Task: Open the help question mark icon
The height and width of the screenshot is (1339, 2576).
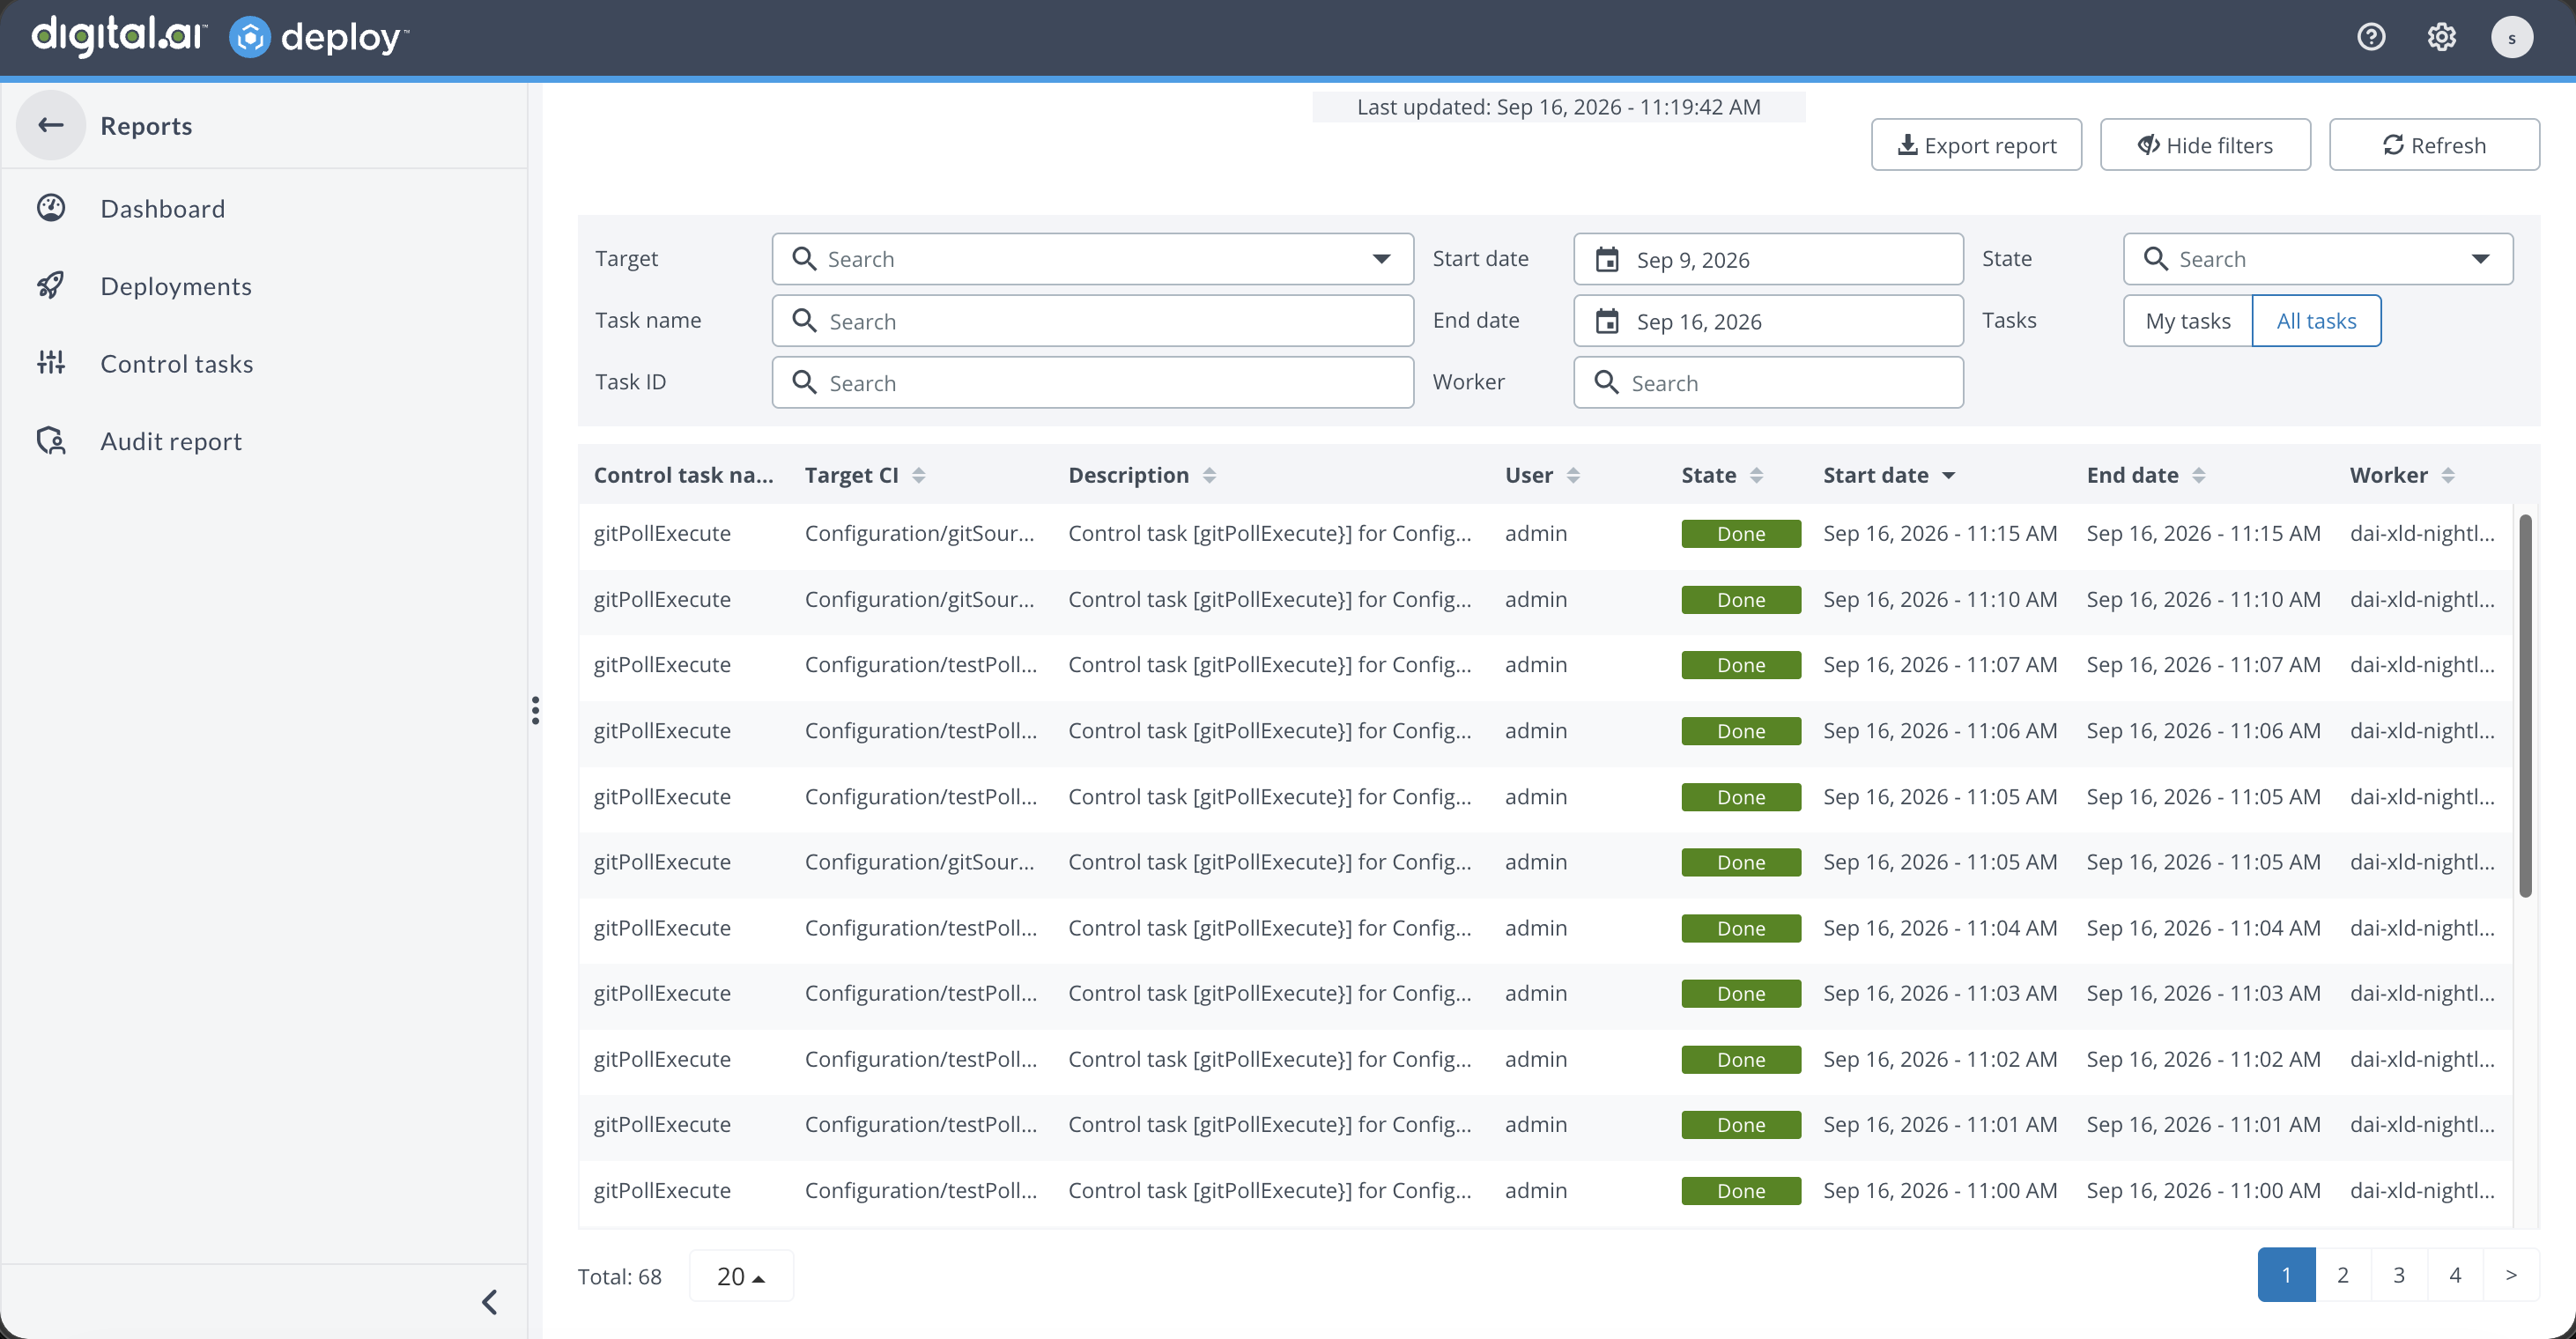Action: (x=2371, y=37)
